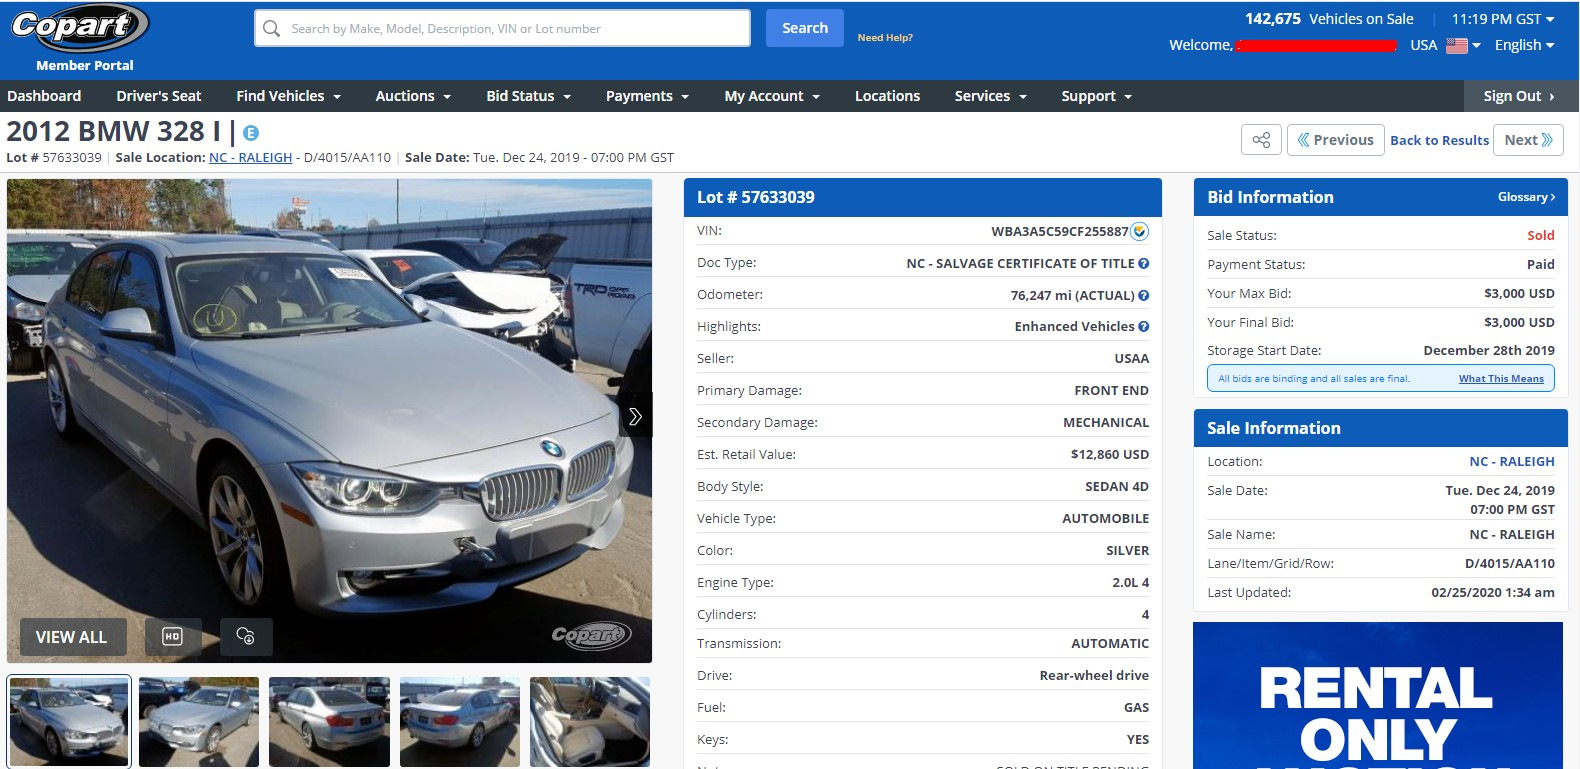Click the share icon button
Image resolution: width=1580 pixels, height=769 pixels.
pos(1261,140)
